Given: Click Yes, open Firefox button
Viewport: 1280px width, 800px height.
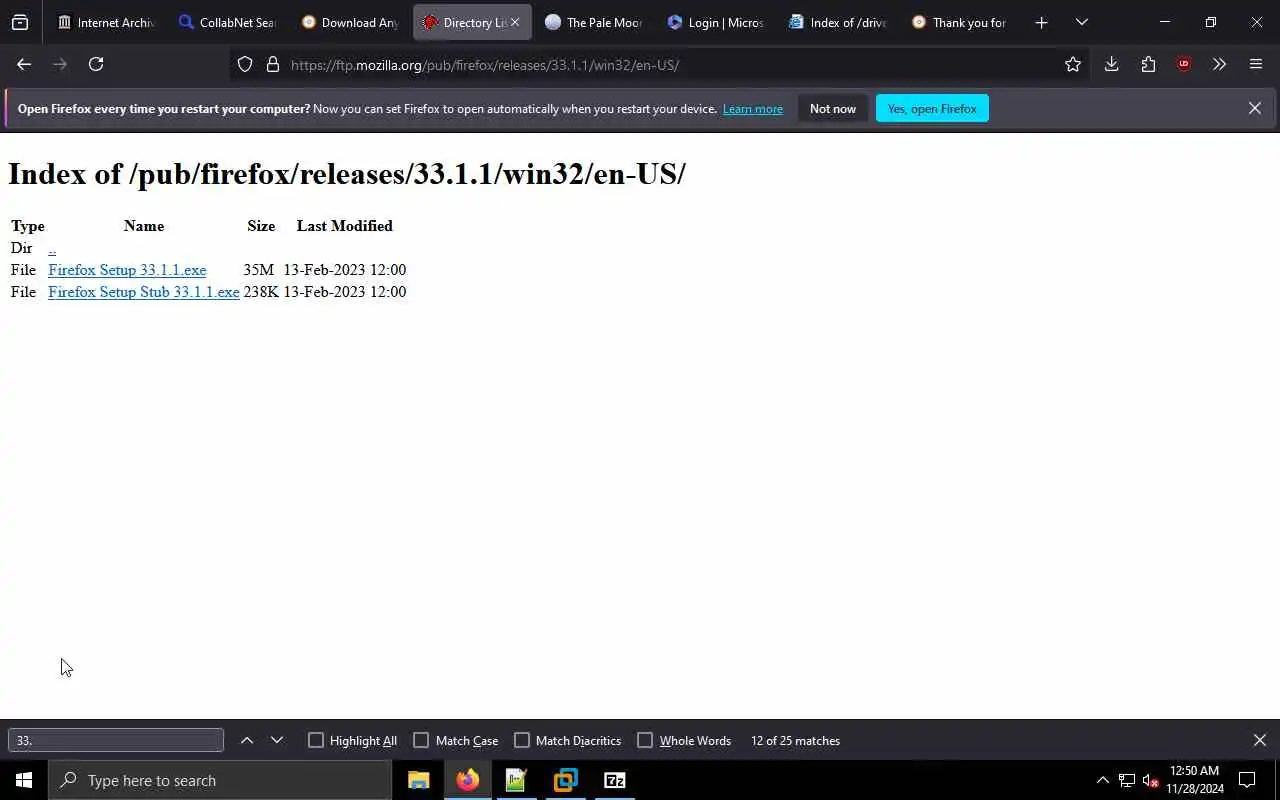Looking at the screenshot, I should (x=932, y=108).
